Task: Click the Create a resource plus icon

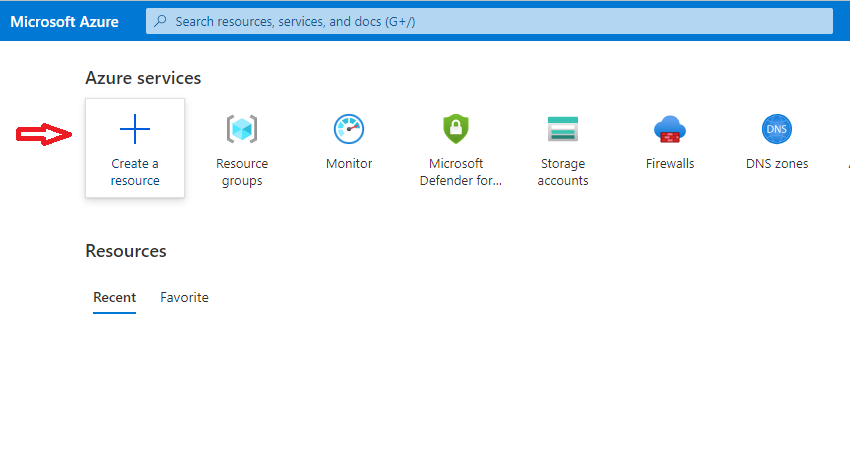Action: [x=134, y=129]
